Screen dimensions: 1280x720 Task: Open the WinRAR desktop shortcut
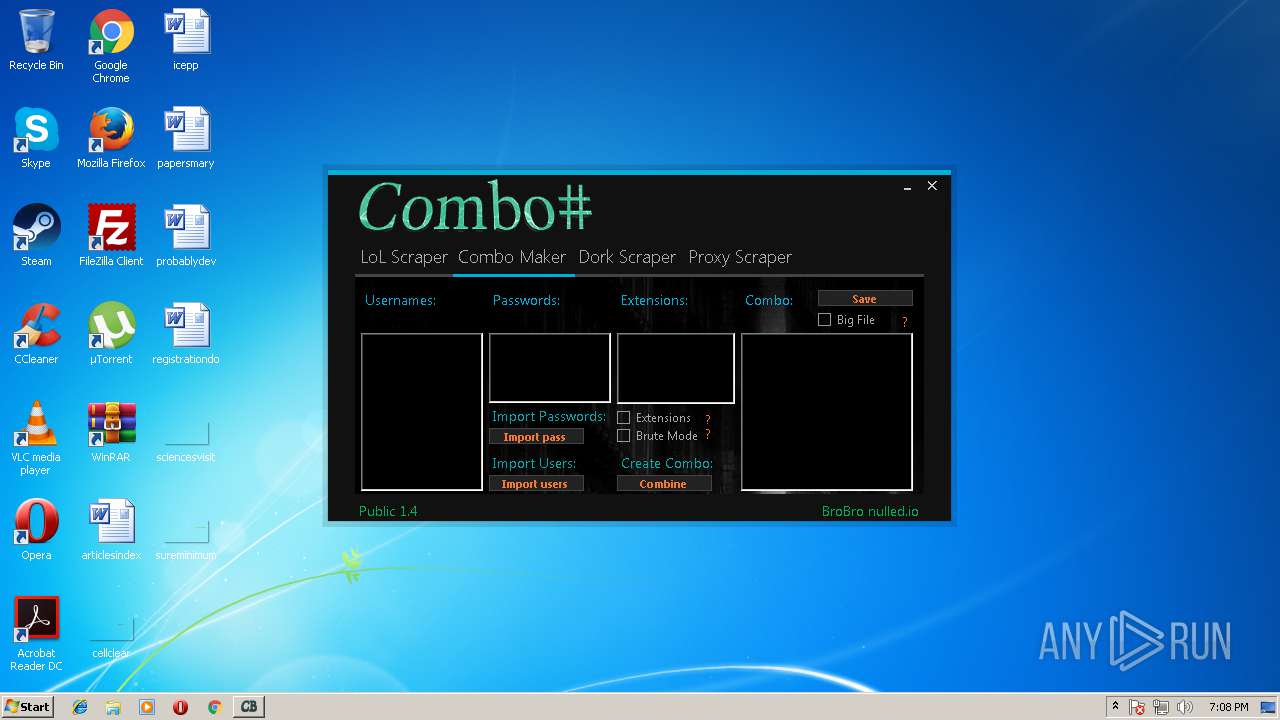(x=111, y=433)
